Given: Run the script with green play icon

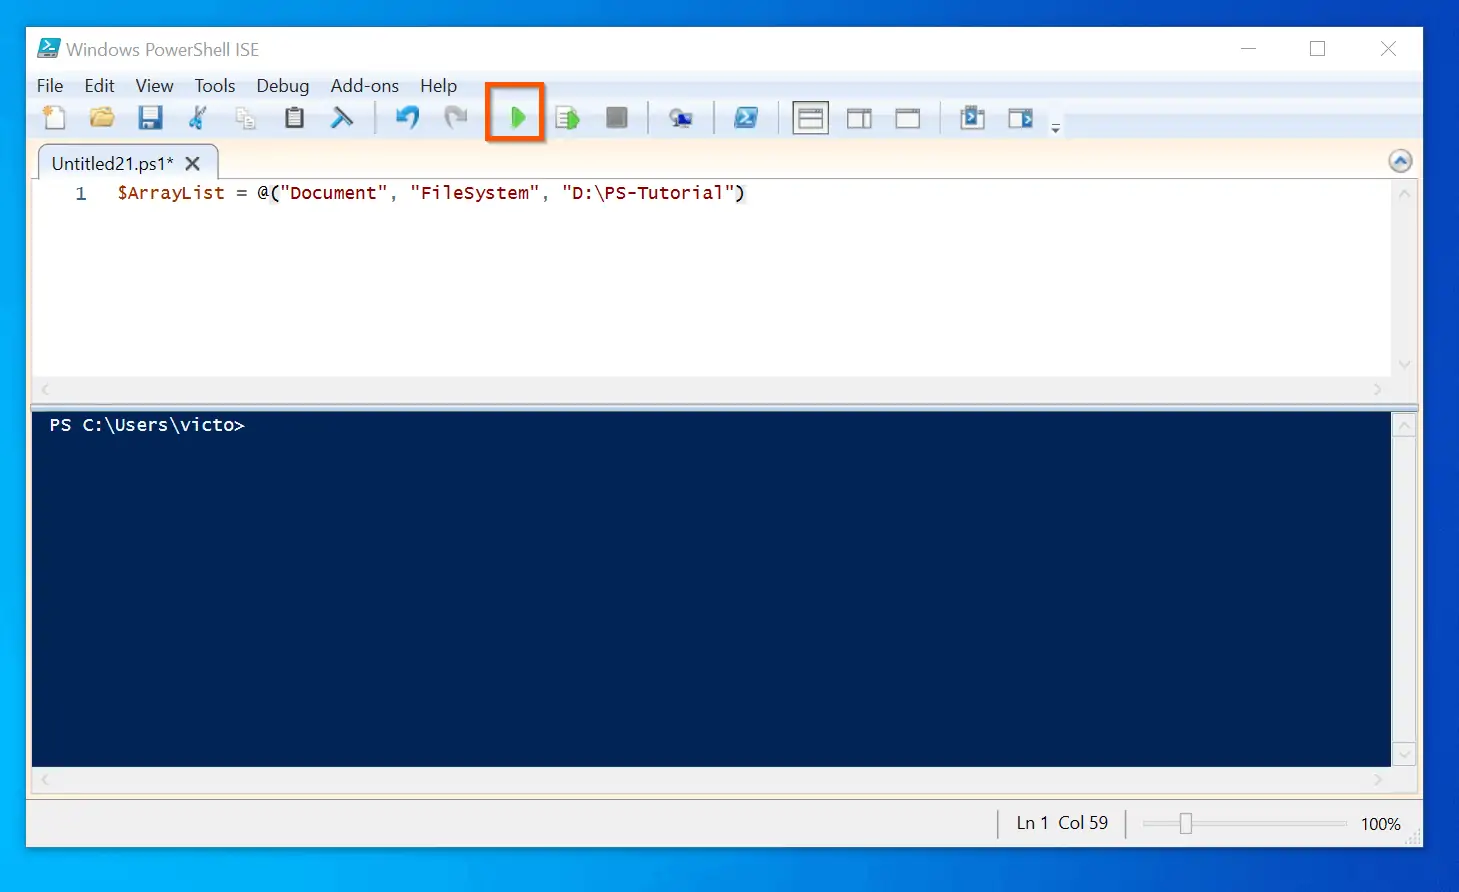Looking at the screenshot, I should click(x=517, y=118).
